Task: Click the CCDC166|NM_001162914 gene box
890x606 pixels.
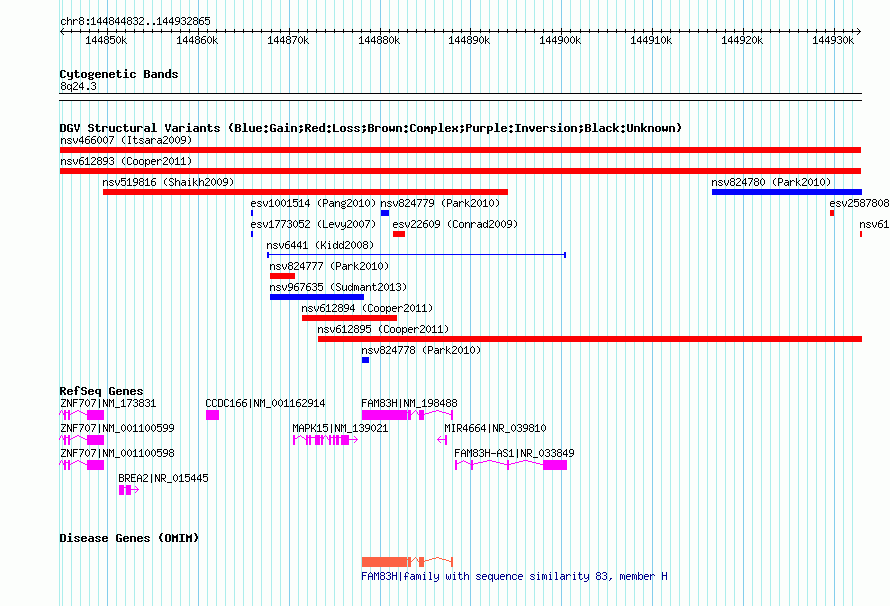Action: 212,415
